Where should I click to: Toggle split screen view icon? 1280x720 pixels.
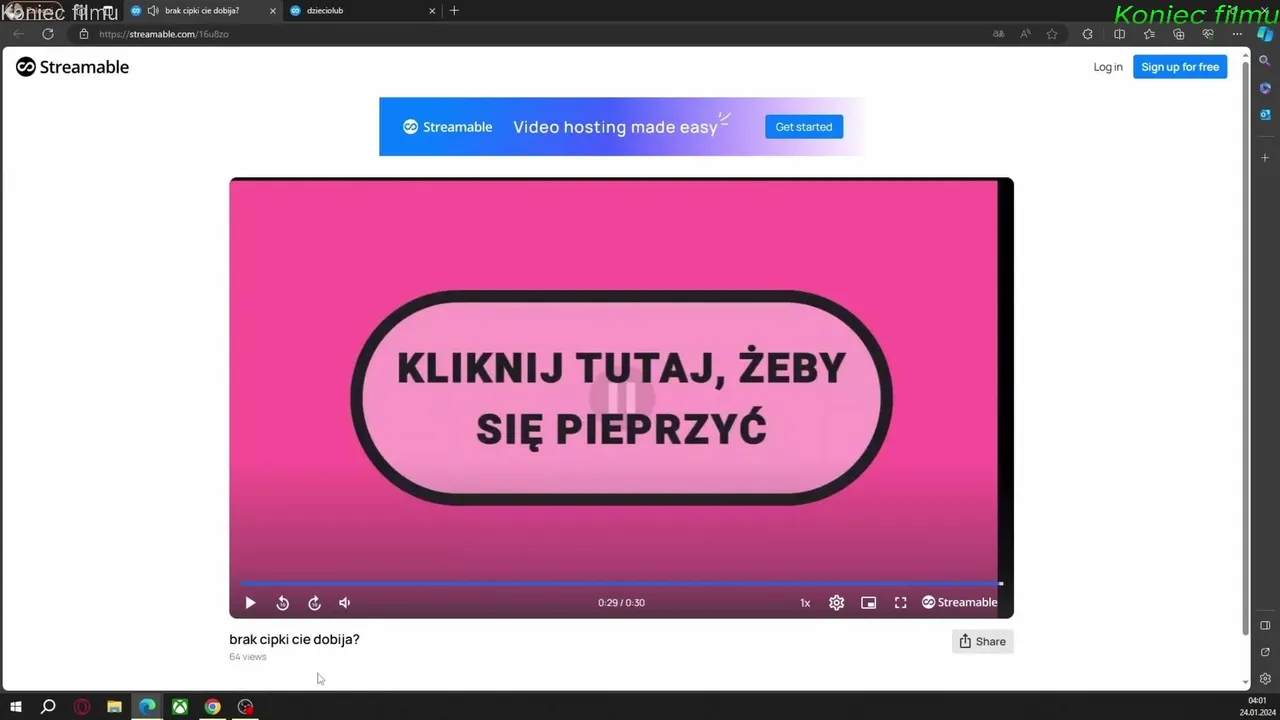1119,34
